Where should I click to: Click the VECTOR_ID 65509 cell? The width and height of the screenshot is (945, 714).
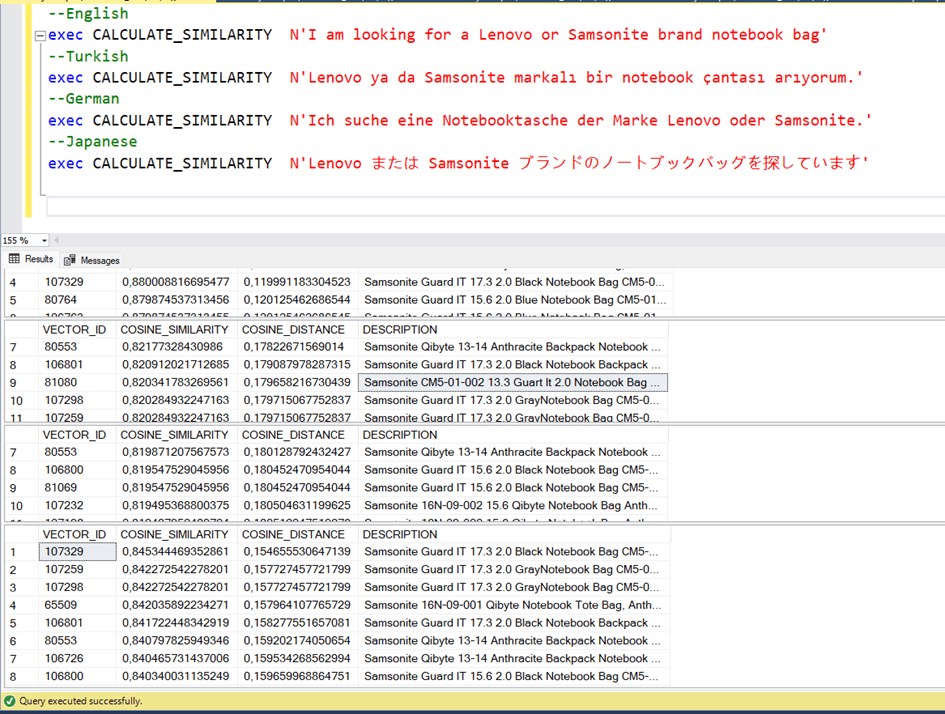(60, 605)
